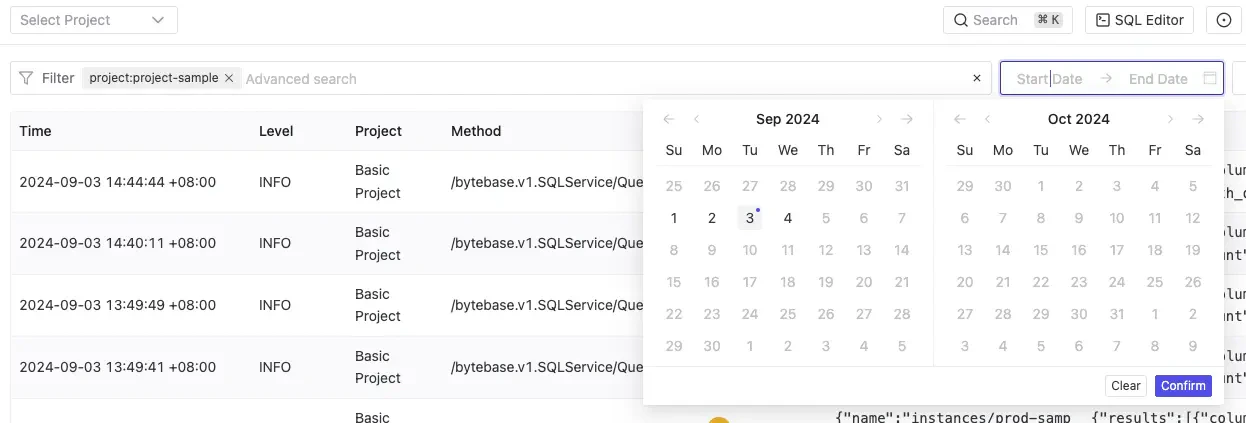Select September 3 (today) in the calendar
This screenshot has height=423, width=1246.
pos(750,218)
